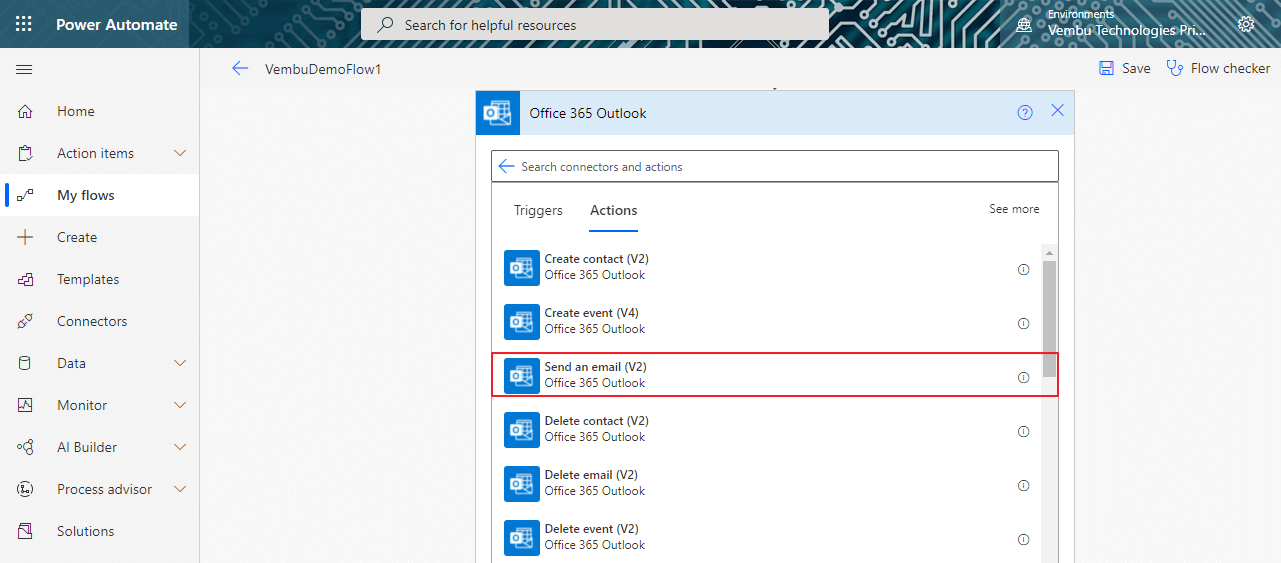Click the VembuDemoFlow1 flow title

(x=323, y=69)
